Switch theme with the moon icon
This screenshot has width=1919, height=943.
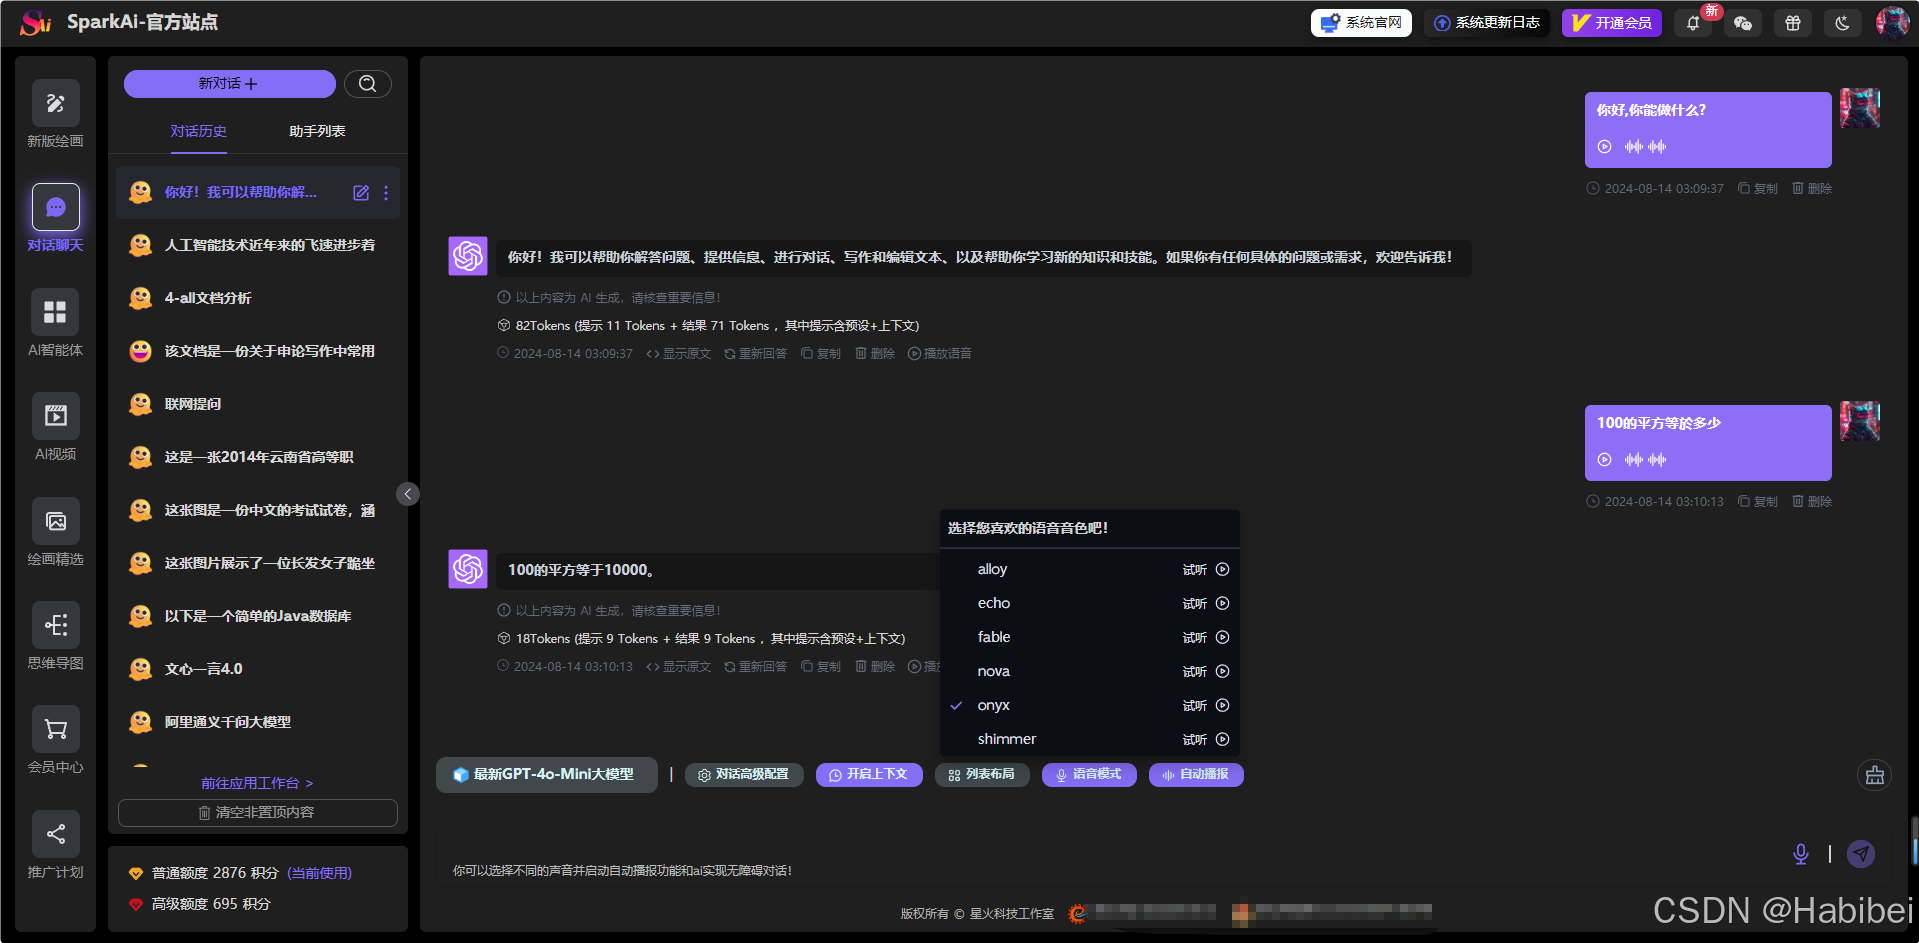click(1843, 23)
